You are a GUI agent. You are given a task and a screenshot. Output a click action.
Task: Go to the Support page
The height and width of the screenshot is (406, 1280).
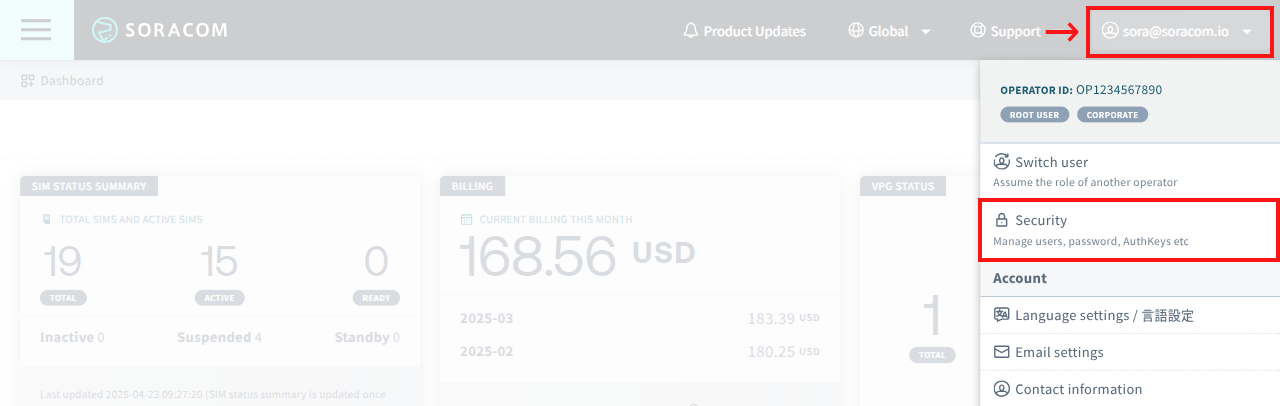click(1015, 31)
